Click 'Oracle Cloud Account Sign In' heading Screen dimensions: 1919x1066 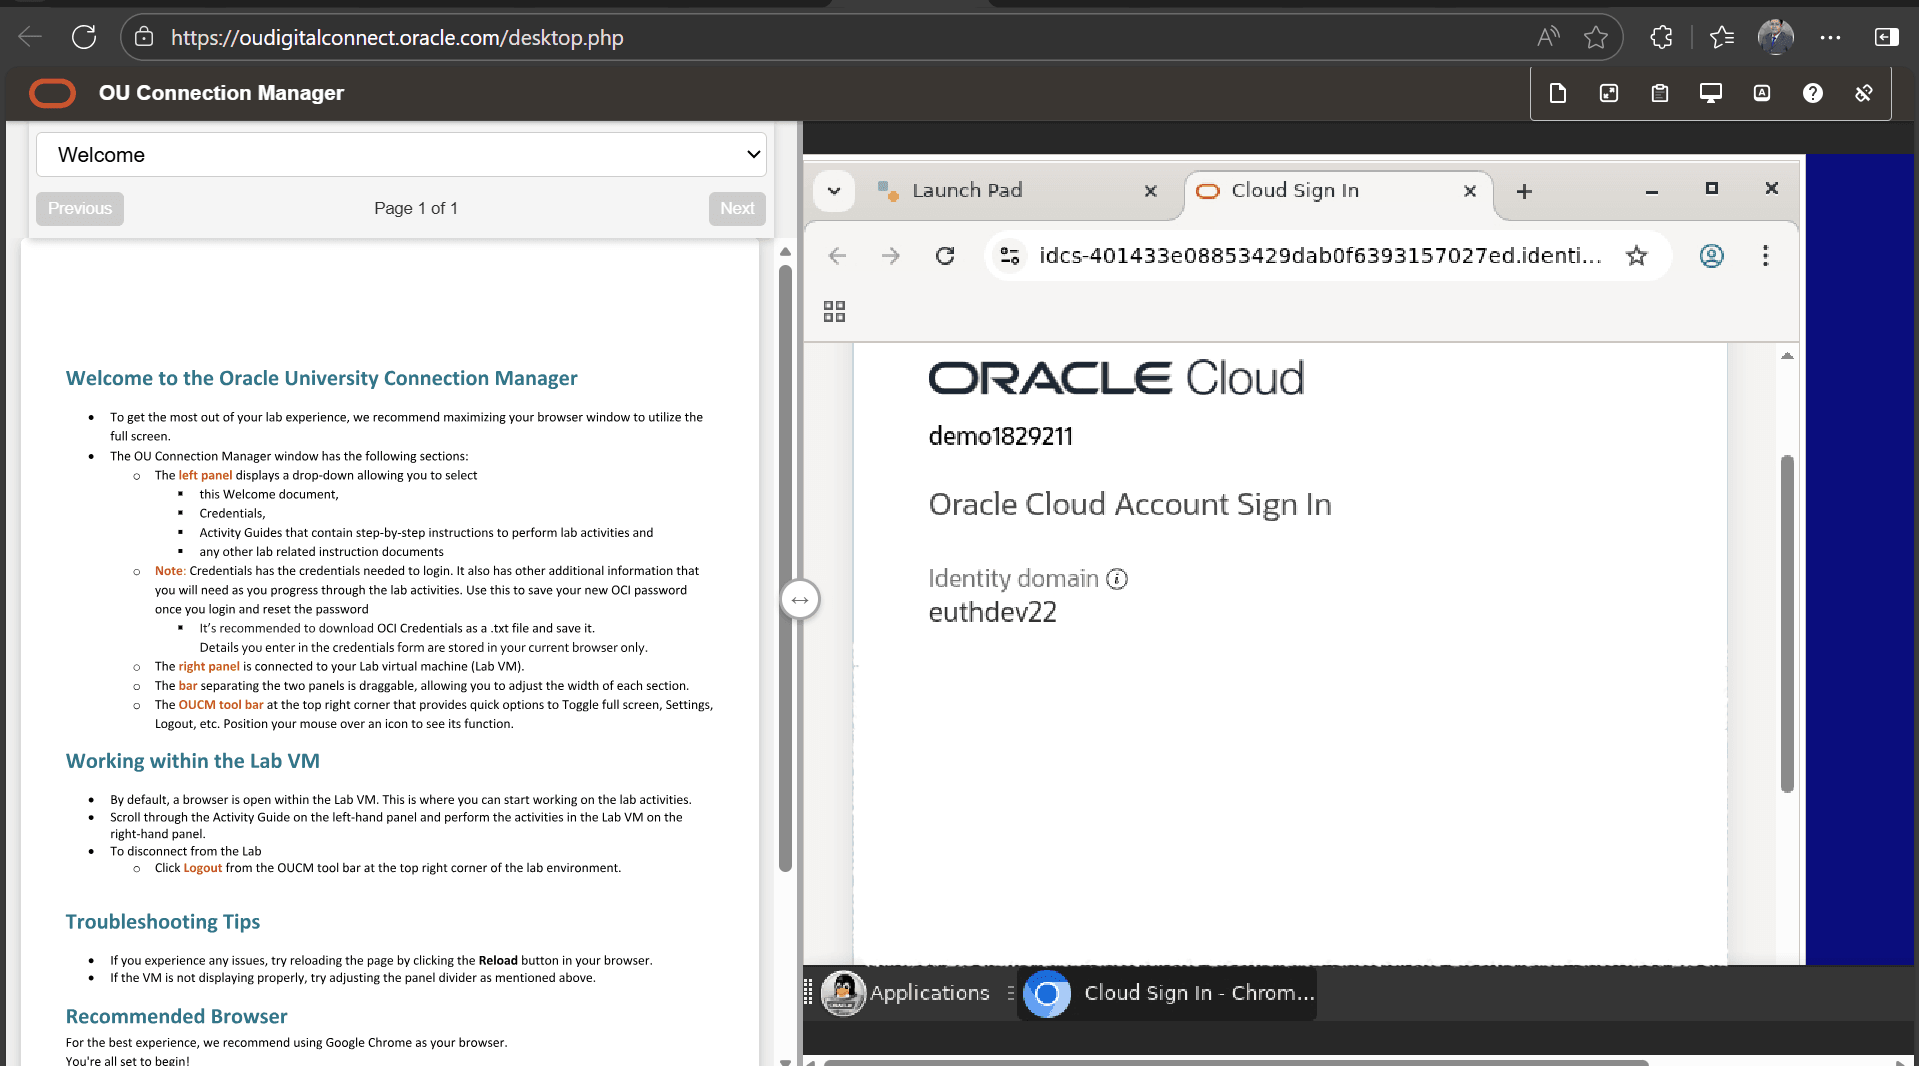coord(1130,504)
